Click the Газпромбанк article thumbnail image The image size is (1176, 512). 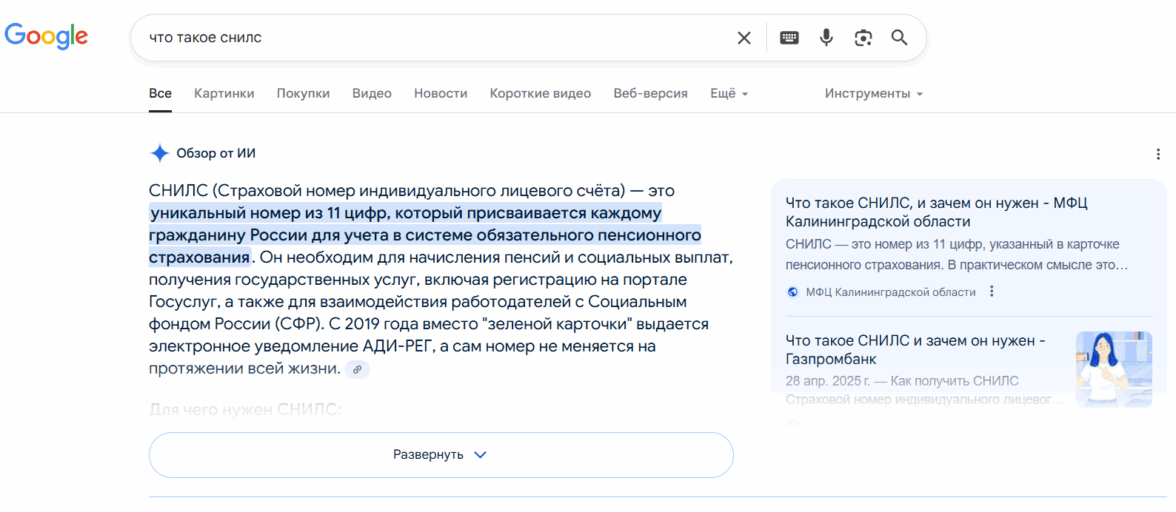(x=1113, y=368)
